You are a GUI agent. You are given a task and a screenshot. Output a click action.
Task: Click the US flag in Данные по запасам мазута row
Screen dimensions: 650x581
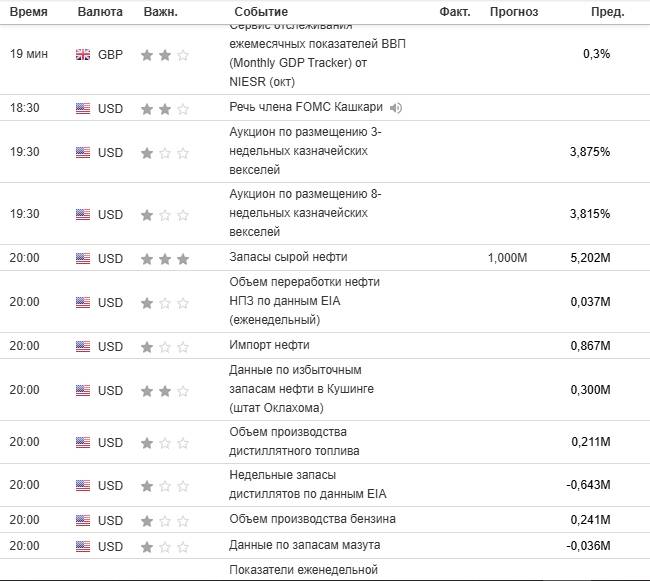coord(83,547)
